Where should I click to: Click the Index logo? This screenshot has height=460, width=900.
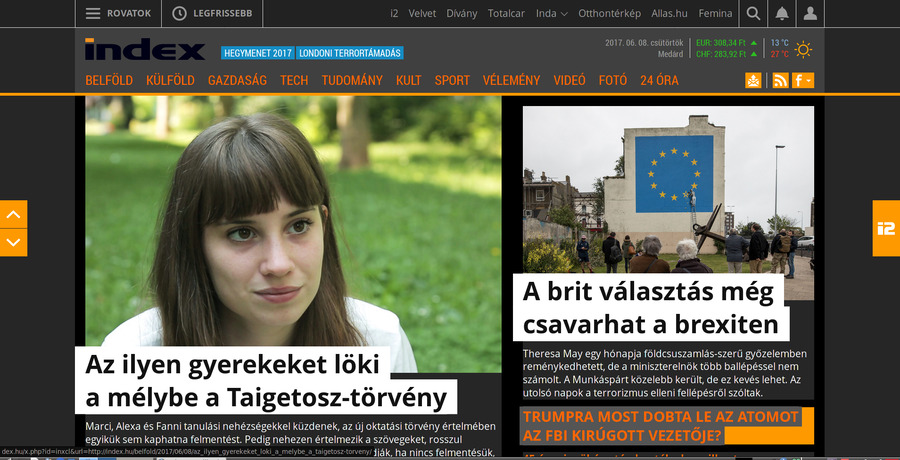[x=145, y=49]
